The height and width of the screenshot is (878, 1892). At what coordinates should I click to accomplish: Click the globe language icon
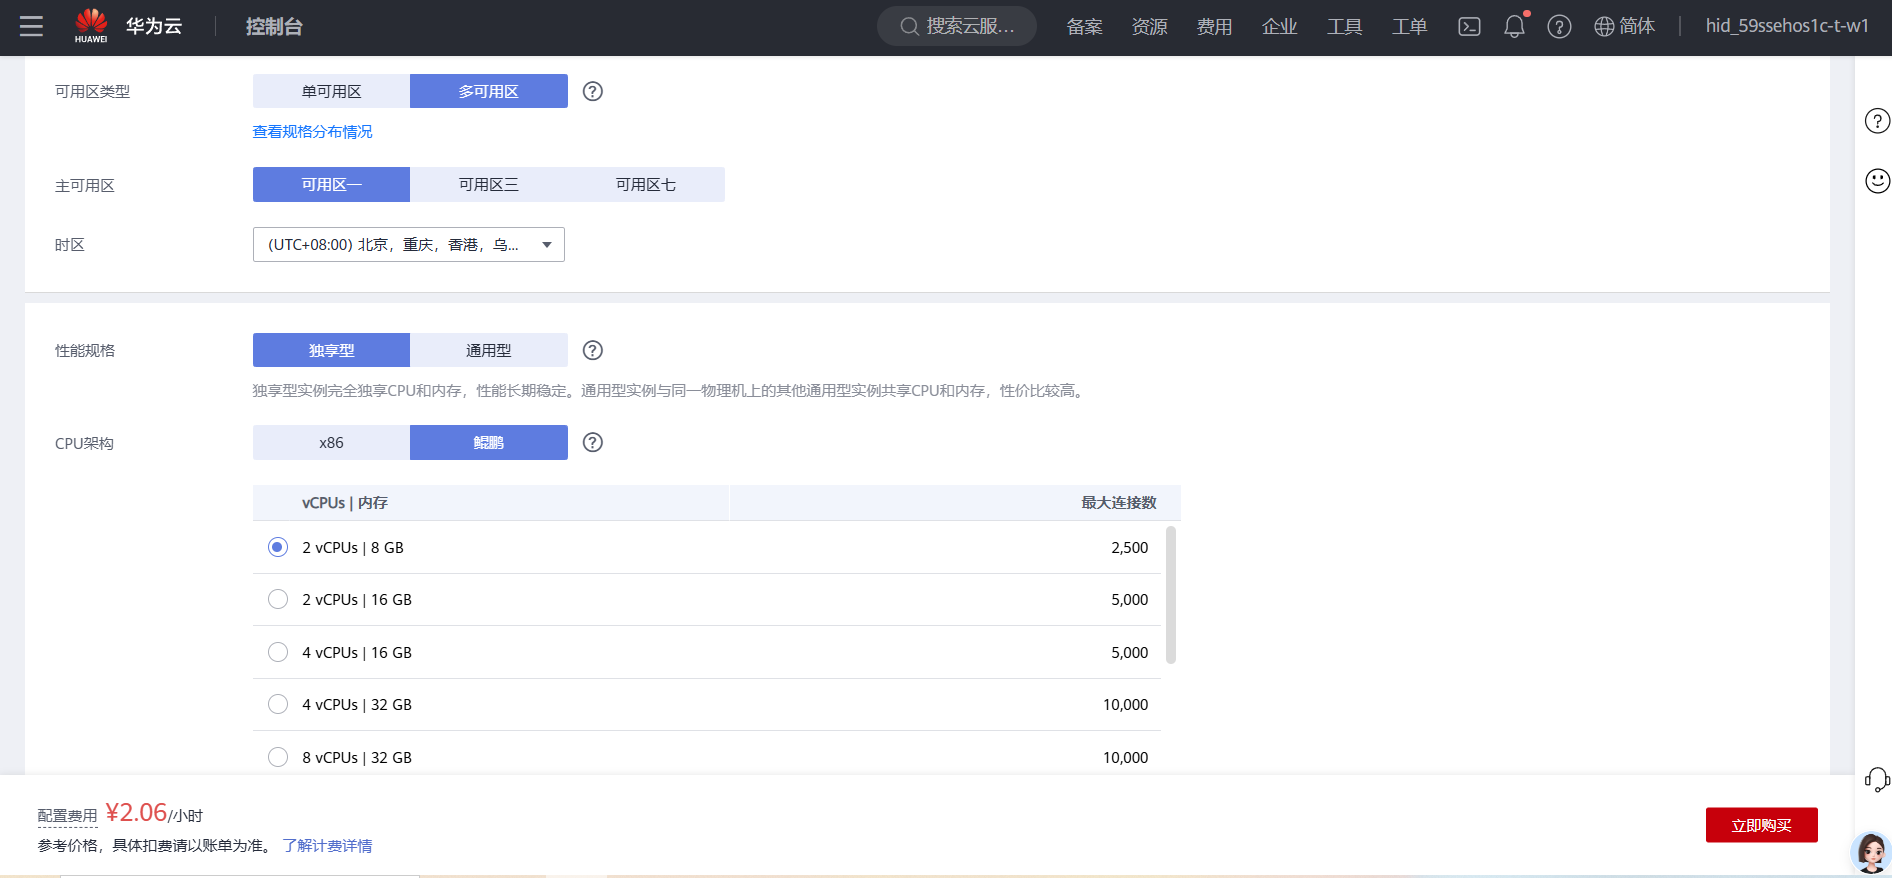pos(1604,27)
